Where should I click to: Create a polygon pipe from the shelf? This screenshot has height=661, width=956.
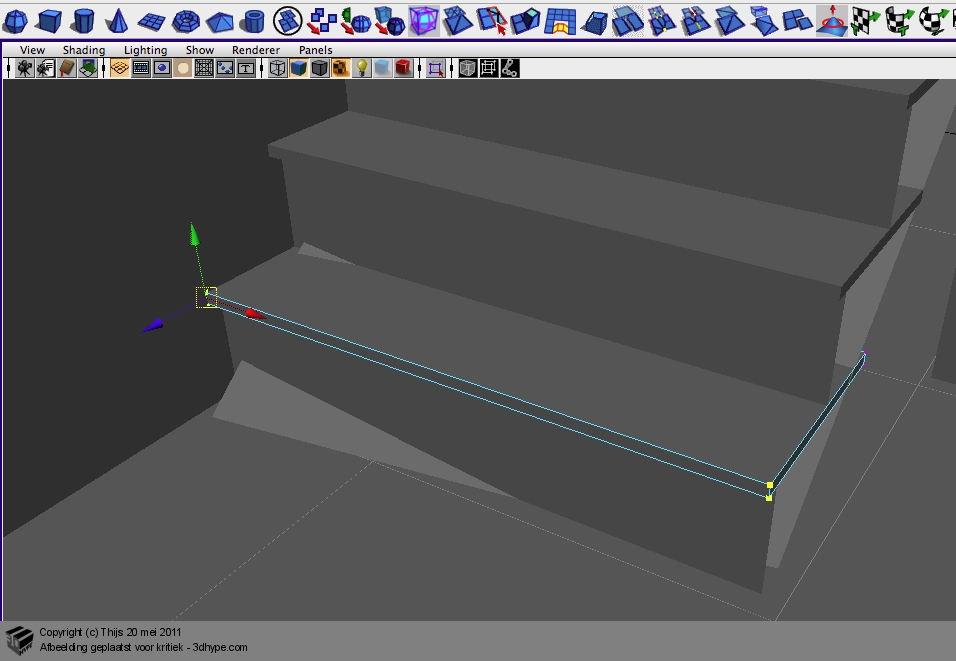tap(252, 21)
